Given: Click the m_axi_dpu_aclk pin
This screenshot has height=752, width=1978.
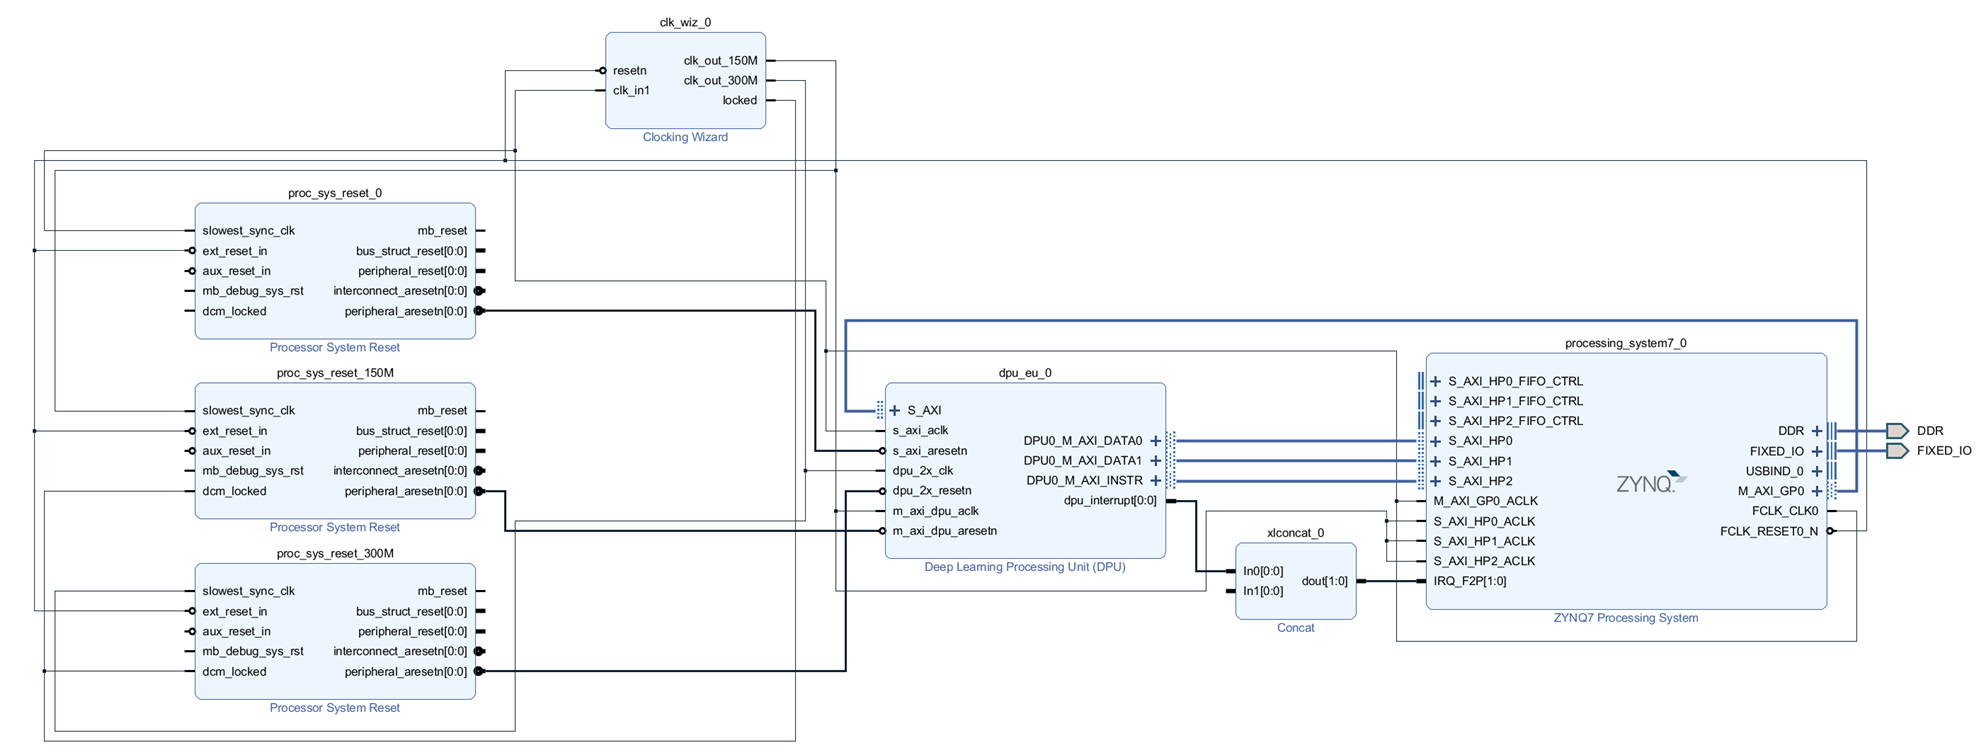Looking at the screenshot, I should [x=936, y=511].
